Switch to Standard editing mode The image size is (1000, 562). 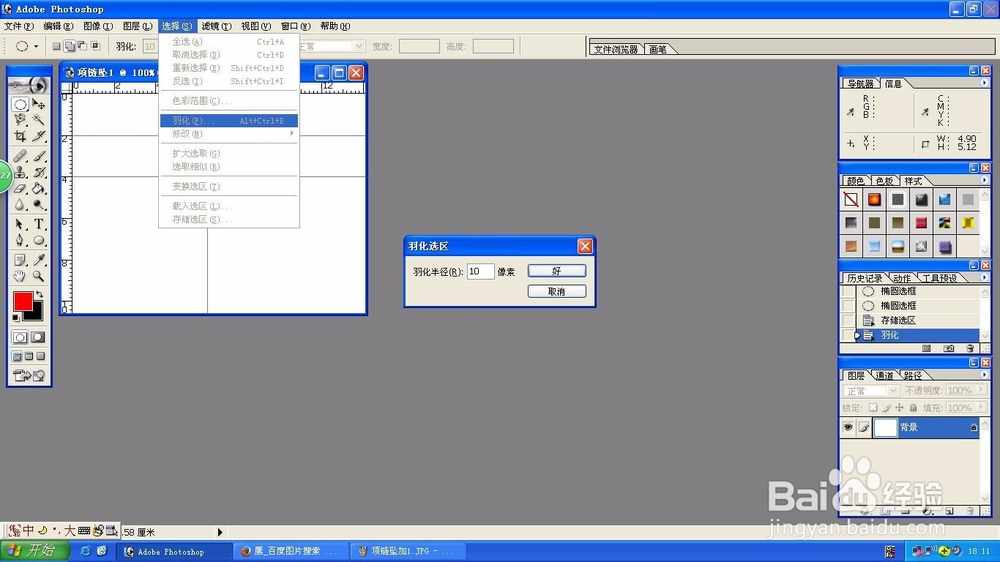tap(20, 337)
